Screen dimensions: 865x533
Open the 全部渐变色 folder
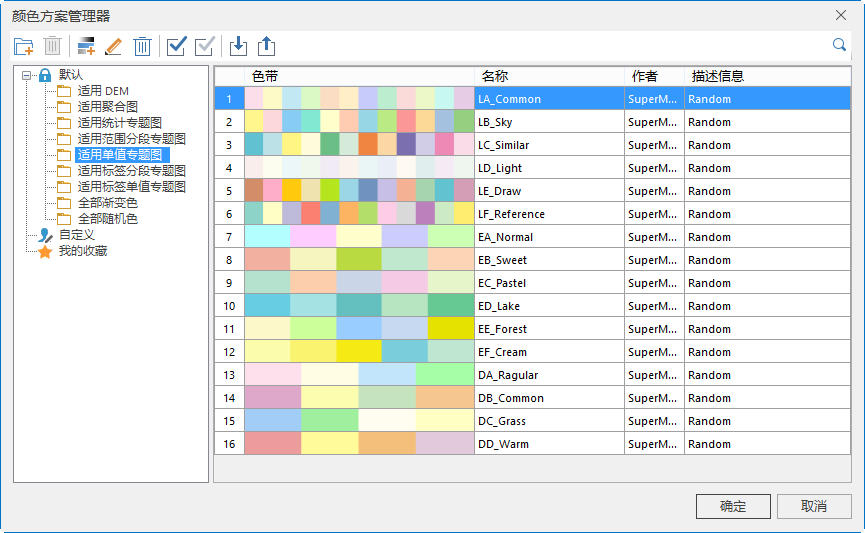(108, 203)
